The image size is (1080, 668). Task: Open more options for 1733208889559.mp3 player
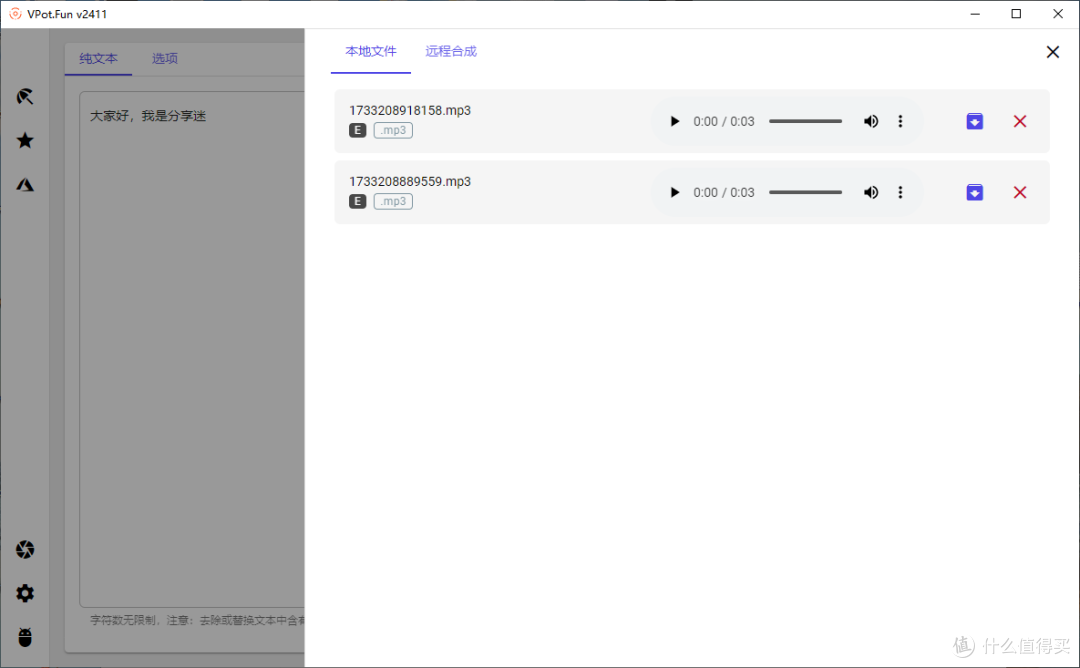900,192
